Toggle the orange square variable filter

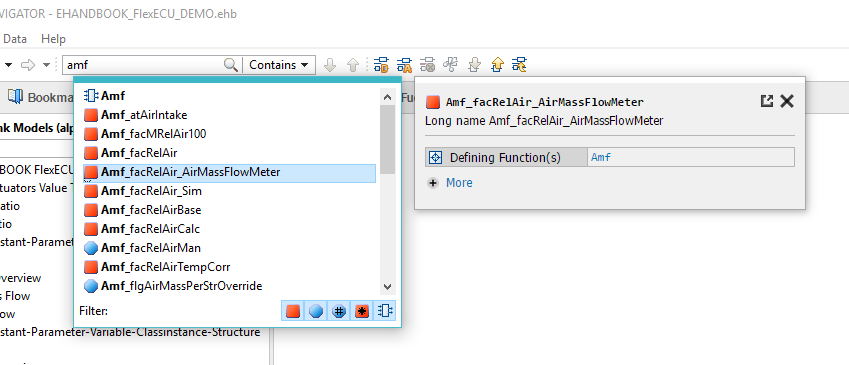coord(293,311)
